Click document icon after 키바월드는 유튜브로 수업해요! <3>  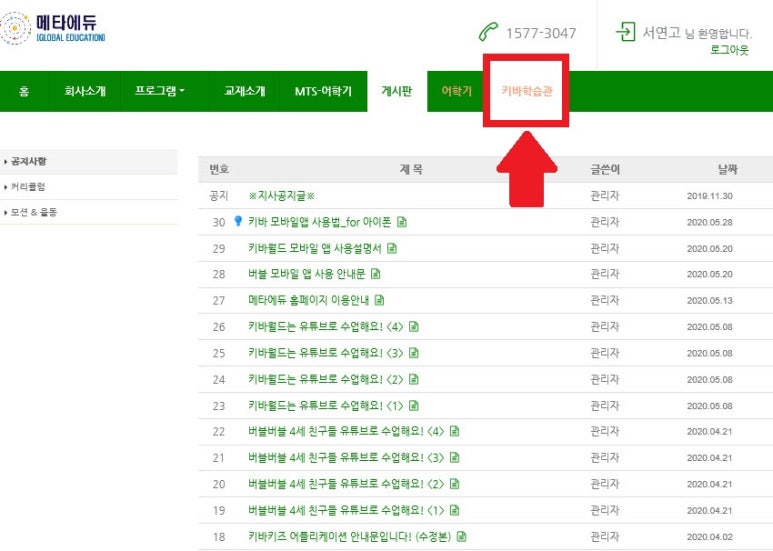click(x=414, y=353)
